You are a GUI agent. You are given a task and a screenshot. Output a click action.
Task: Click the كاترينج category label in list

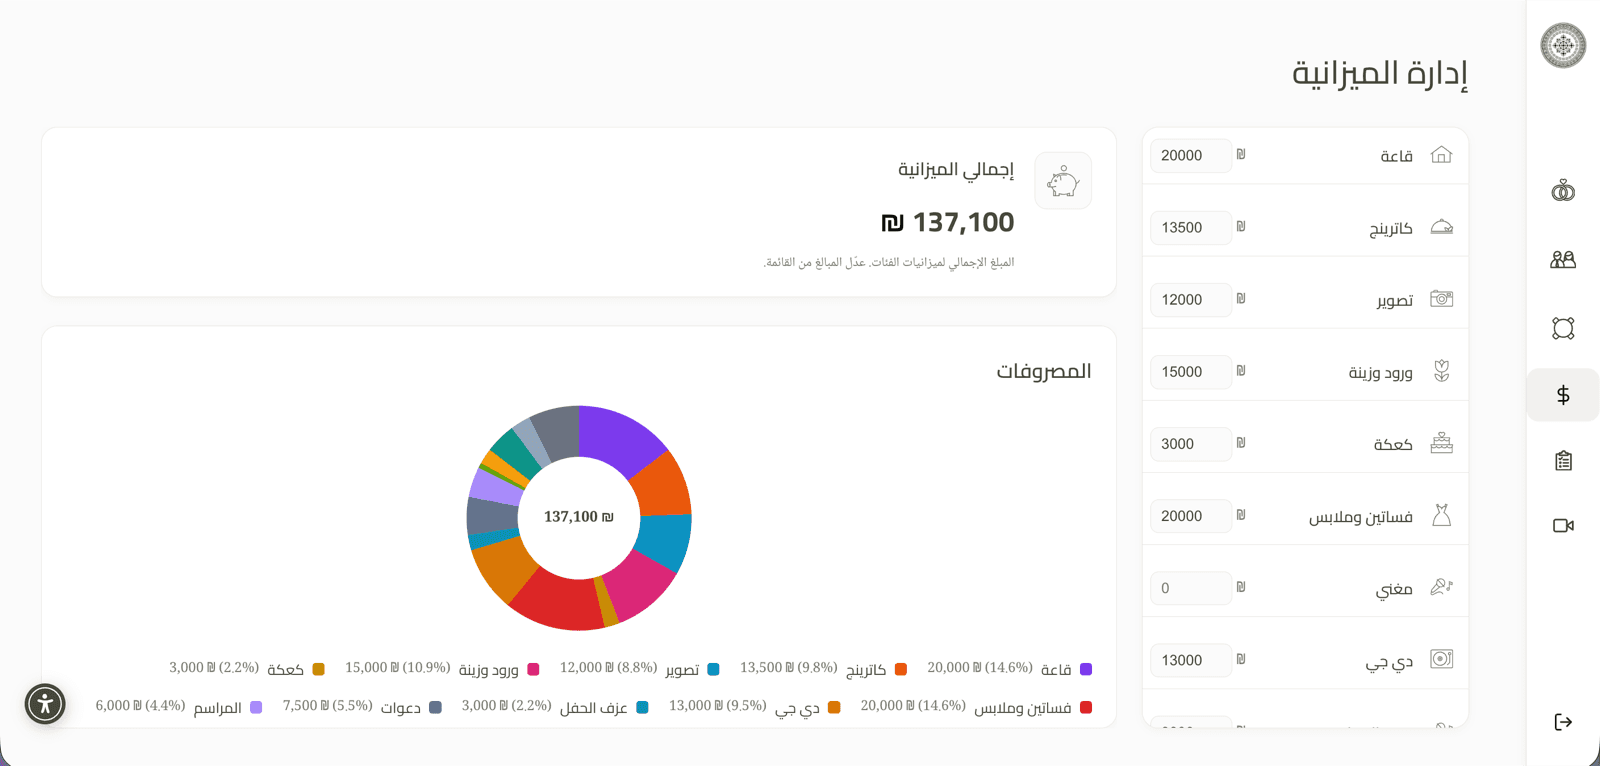(1391, 229)
